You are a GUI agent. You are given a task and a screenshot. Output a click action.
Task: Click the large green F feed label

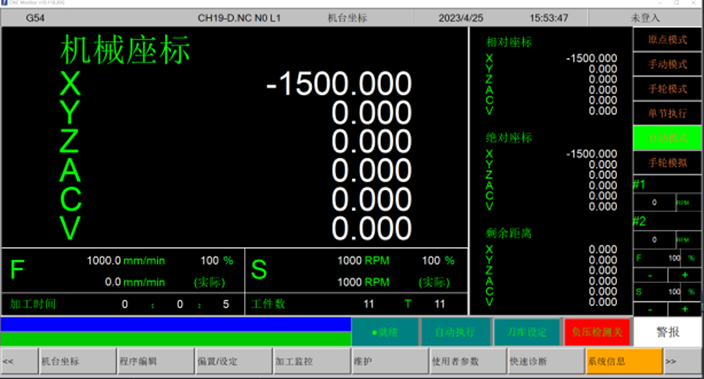pos(17,270)
